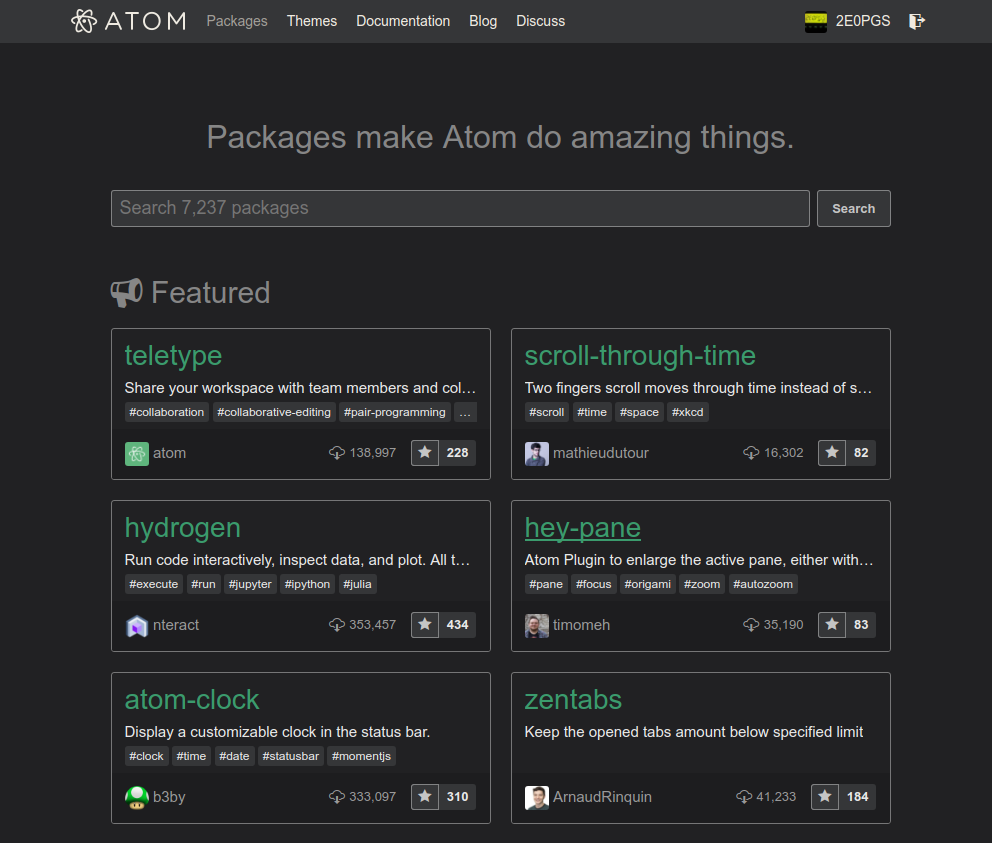Click the 138,997 downloads count
This screenshot has height=843, width=992.
[x=373, y=453]
